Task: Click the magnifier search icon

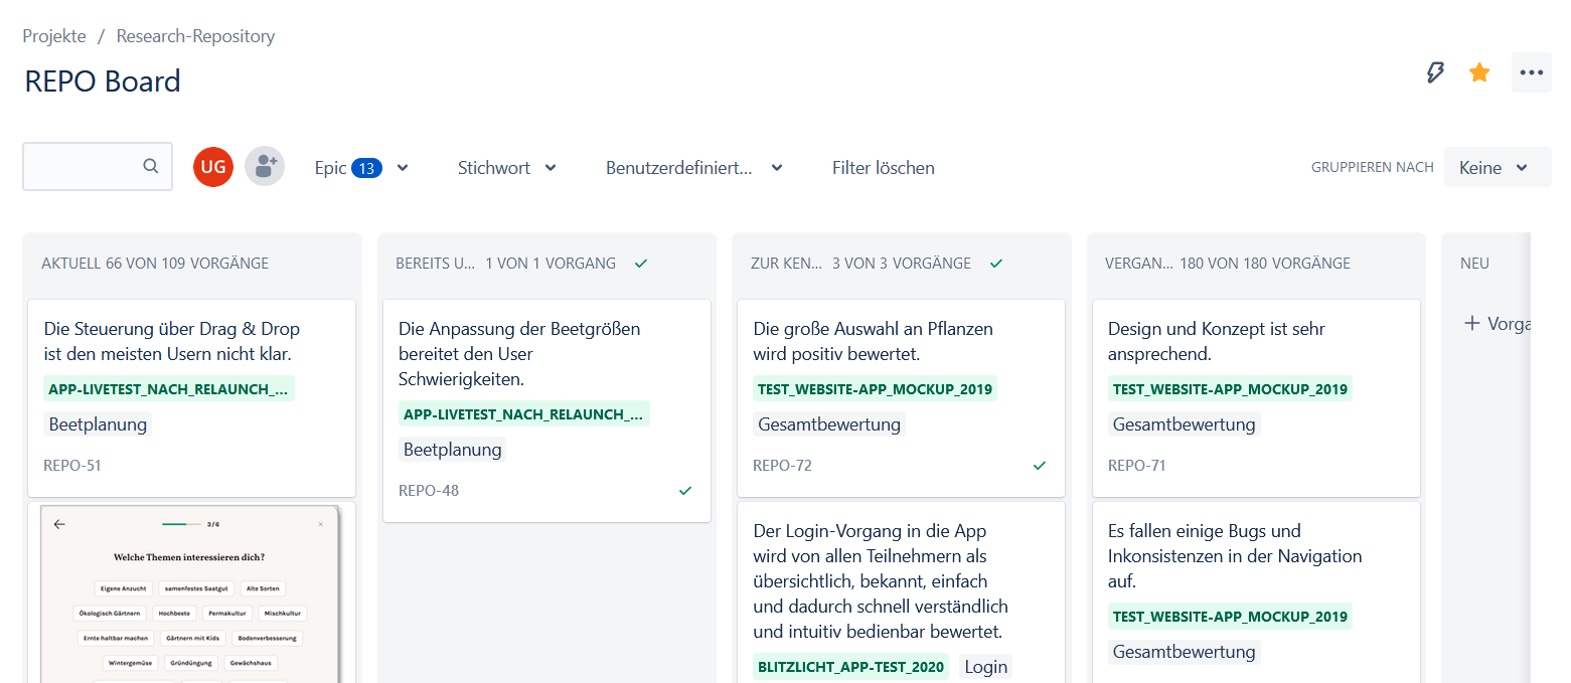Action: (151, 166)
